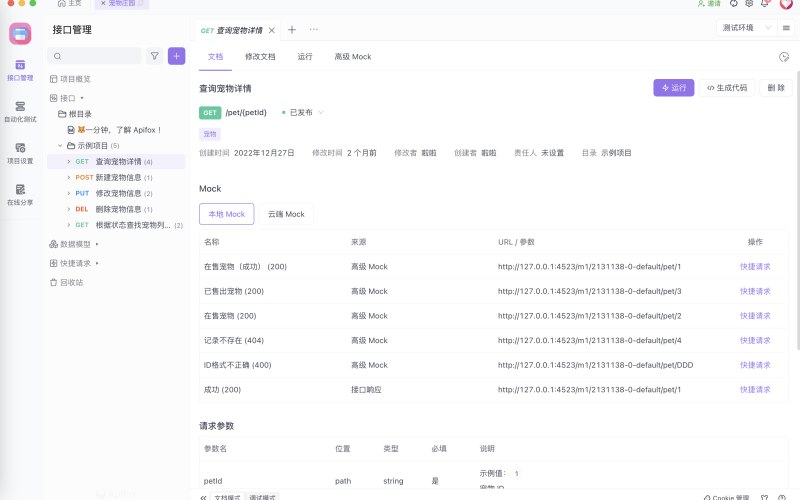Click the purple plus add button

tap(177, 56)
